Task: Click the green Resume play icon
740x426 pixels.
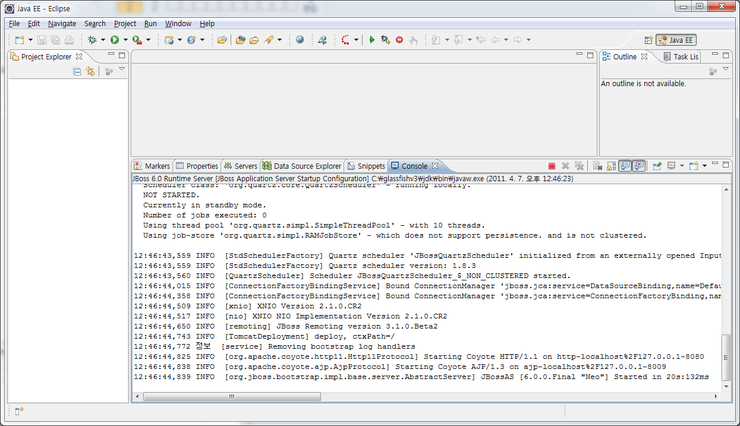Action: (372, 40)
